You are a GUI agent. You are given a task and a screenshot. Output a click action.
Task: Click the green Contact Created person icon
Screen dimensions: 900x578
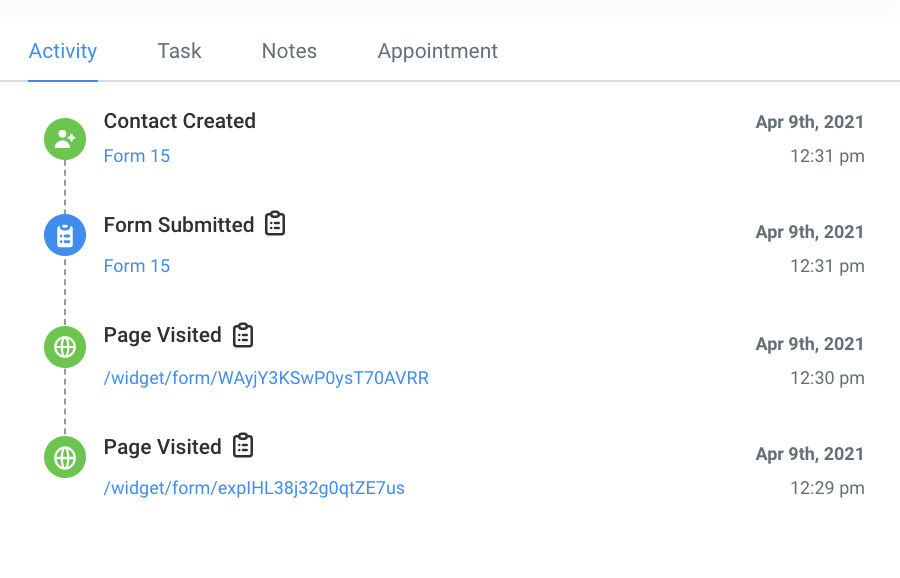click(65, 138)
